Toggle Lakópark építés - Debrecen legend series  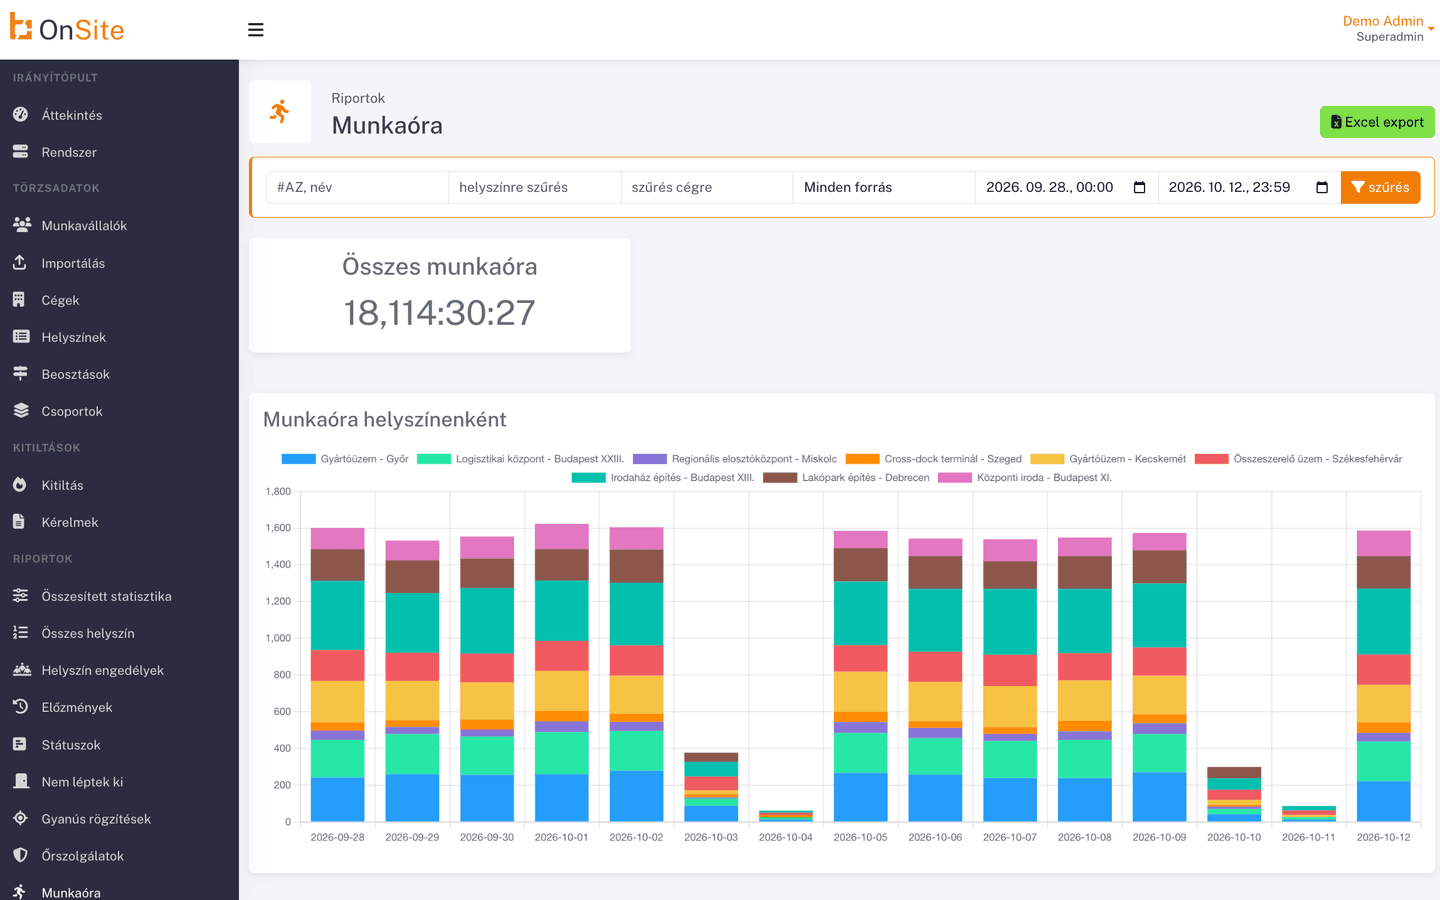point(846,478)
